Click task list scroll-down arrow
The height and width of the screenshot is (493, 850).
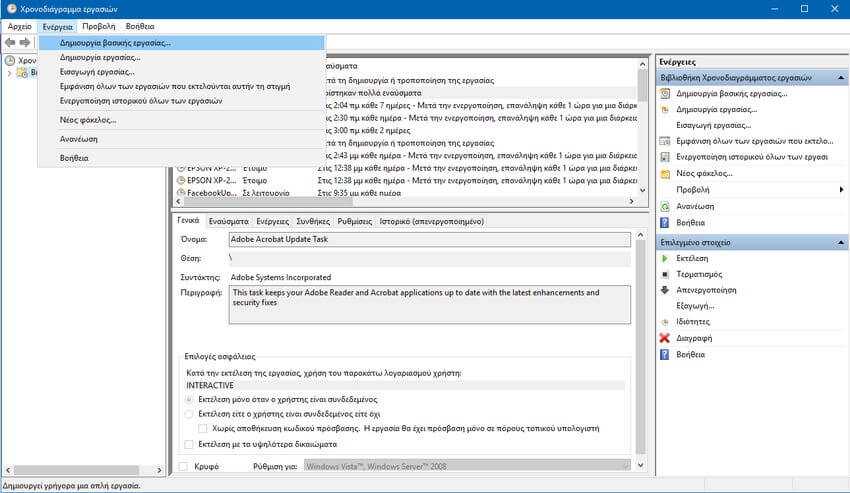click(642, 190)
